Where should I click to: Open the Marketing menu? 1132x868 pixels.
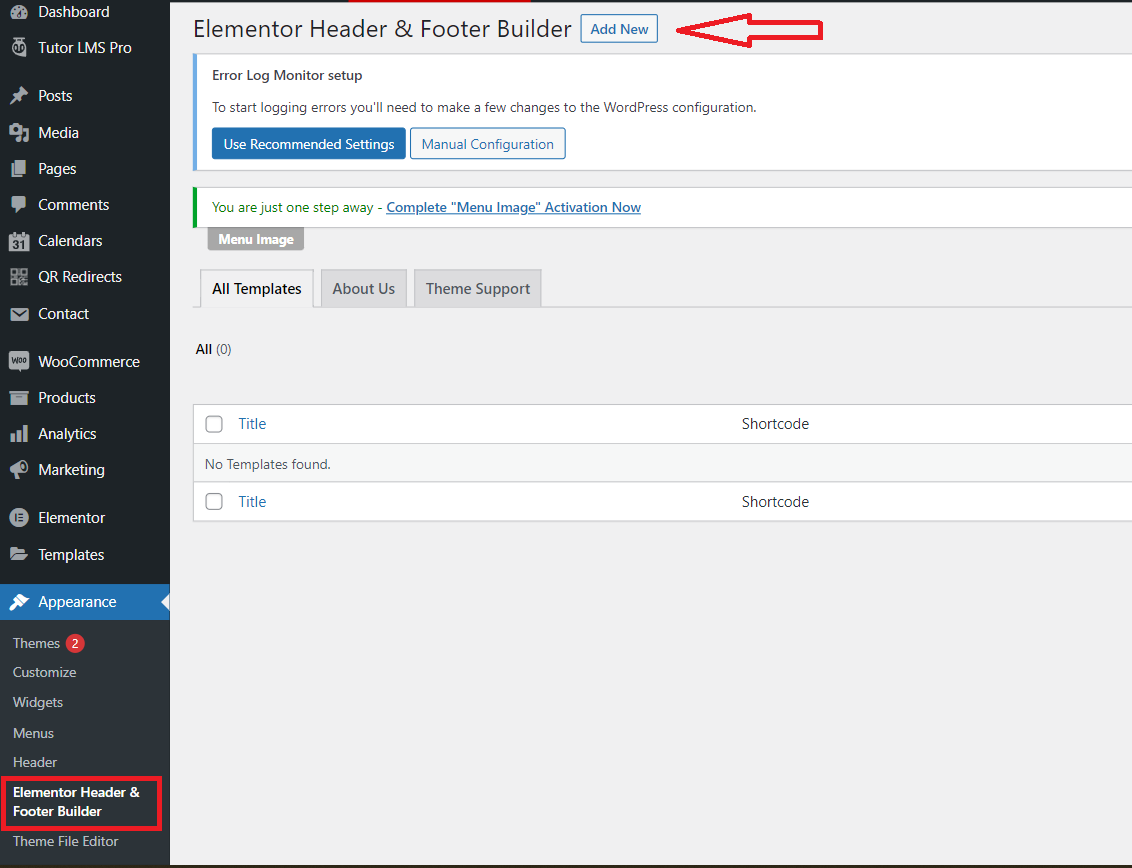point(71,469)
